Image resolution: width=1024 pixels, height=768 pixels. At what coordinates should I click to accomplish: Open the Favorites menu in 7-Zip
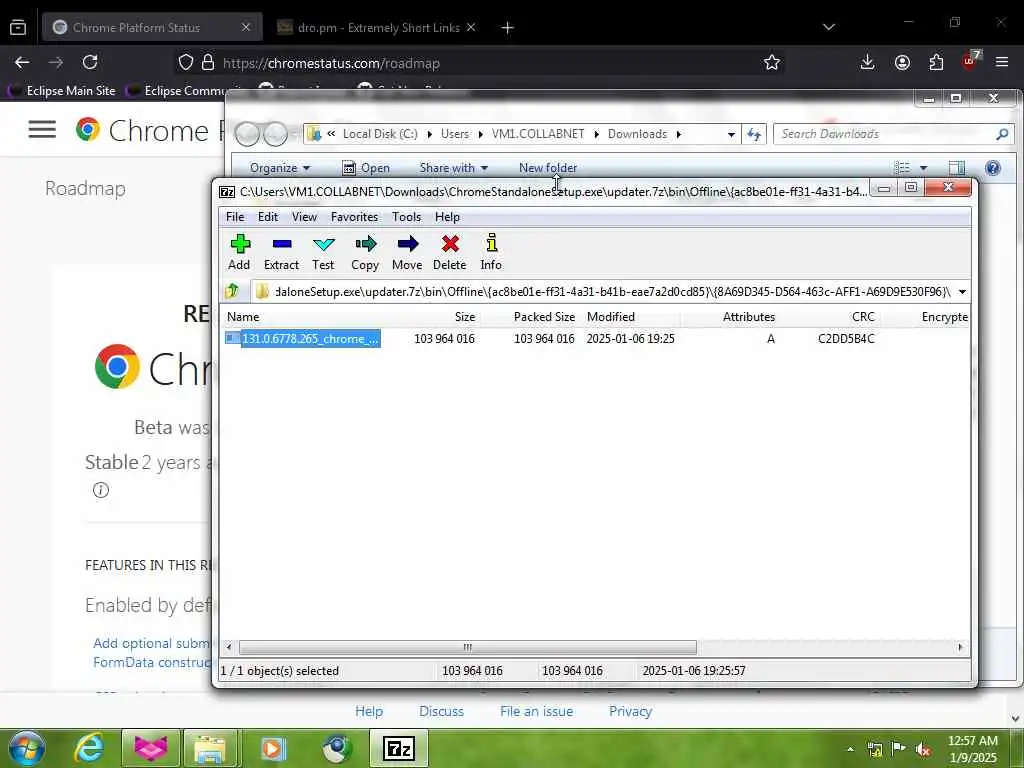(355, 217)
